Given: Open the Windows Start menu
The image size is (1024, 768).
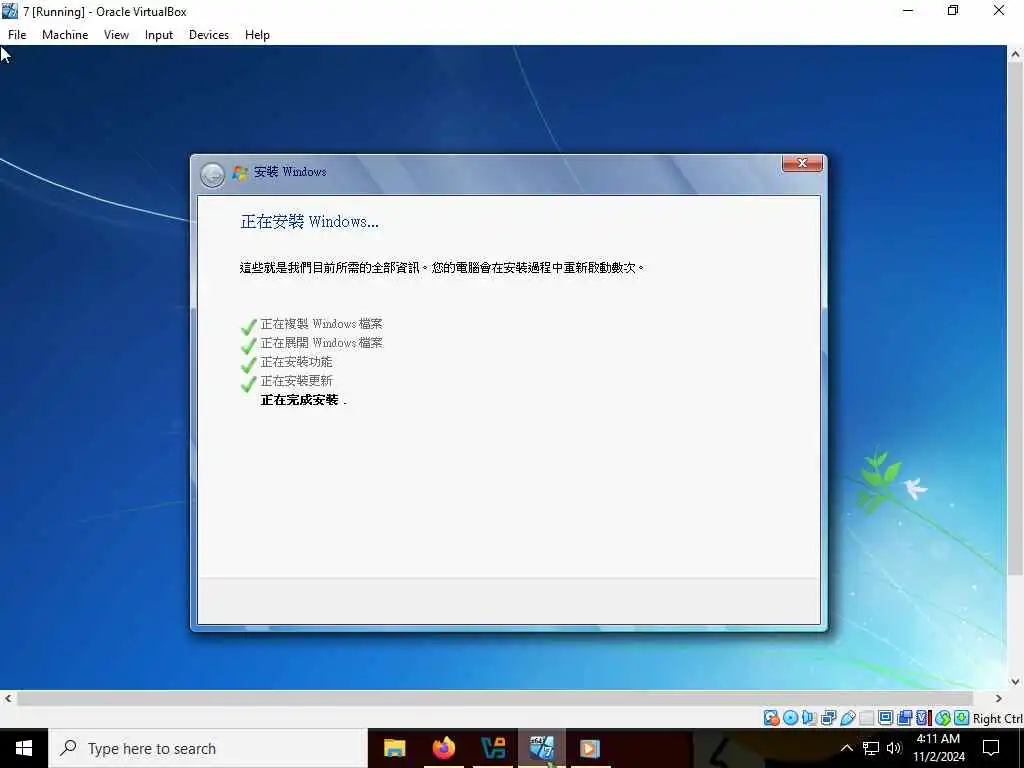Looking at the screenshot, I should pos(24,748).
